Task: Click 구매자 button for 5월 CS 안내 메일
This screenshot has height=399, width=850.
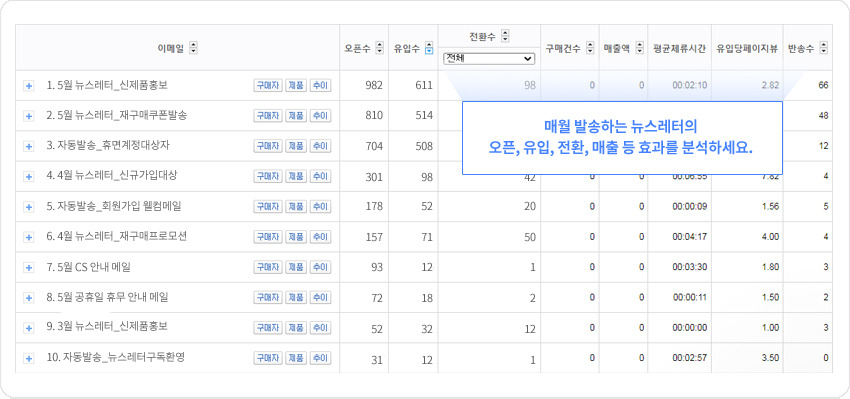Action: click(268, 268)
